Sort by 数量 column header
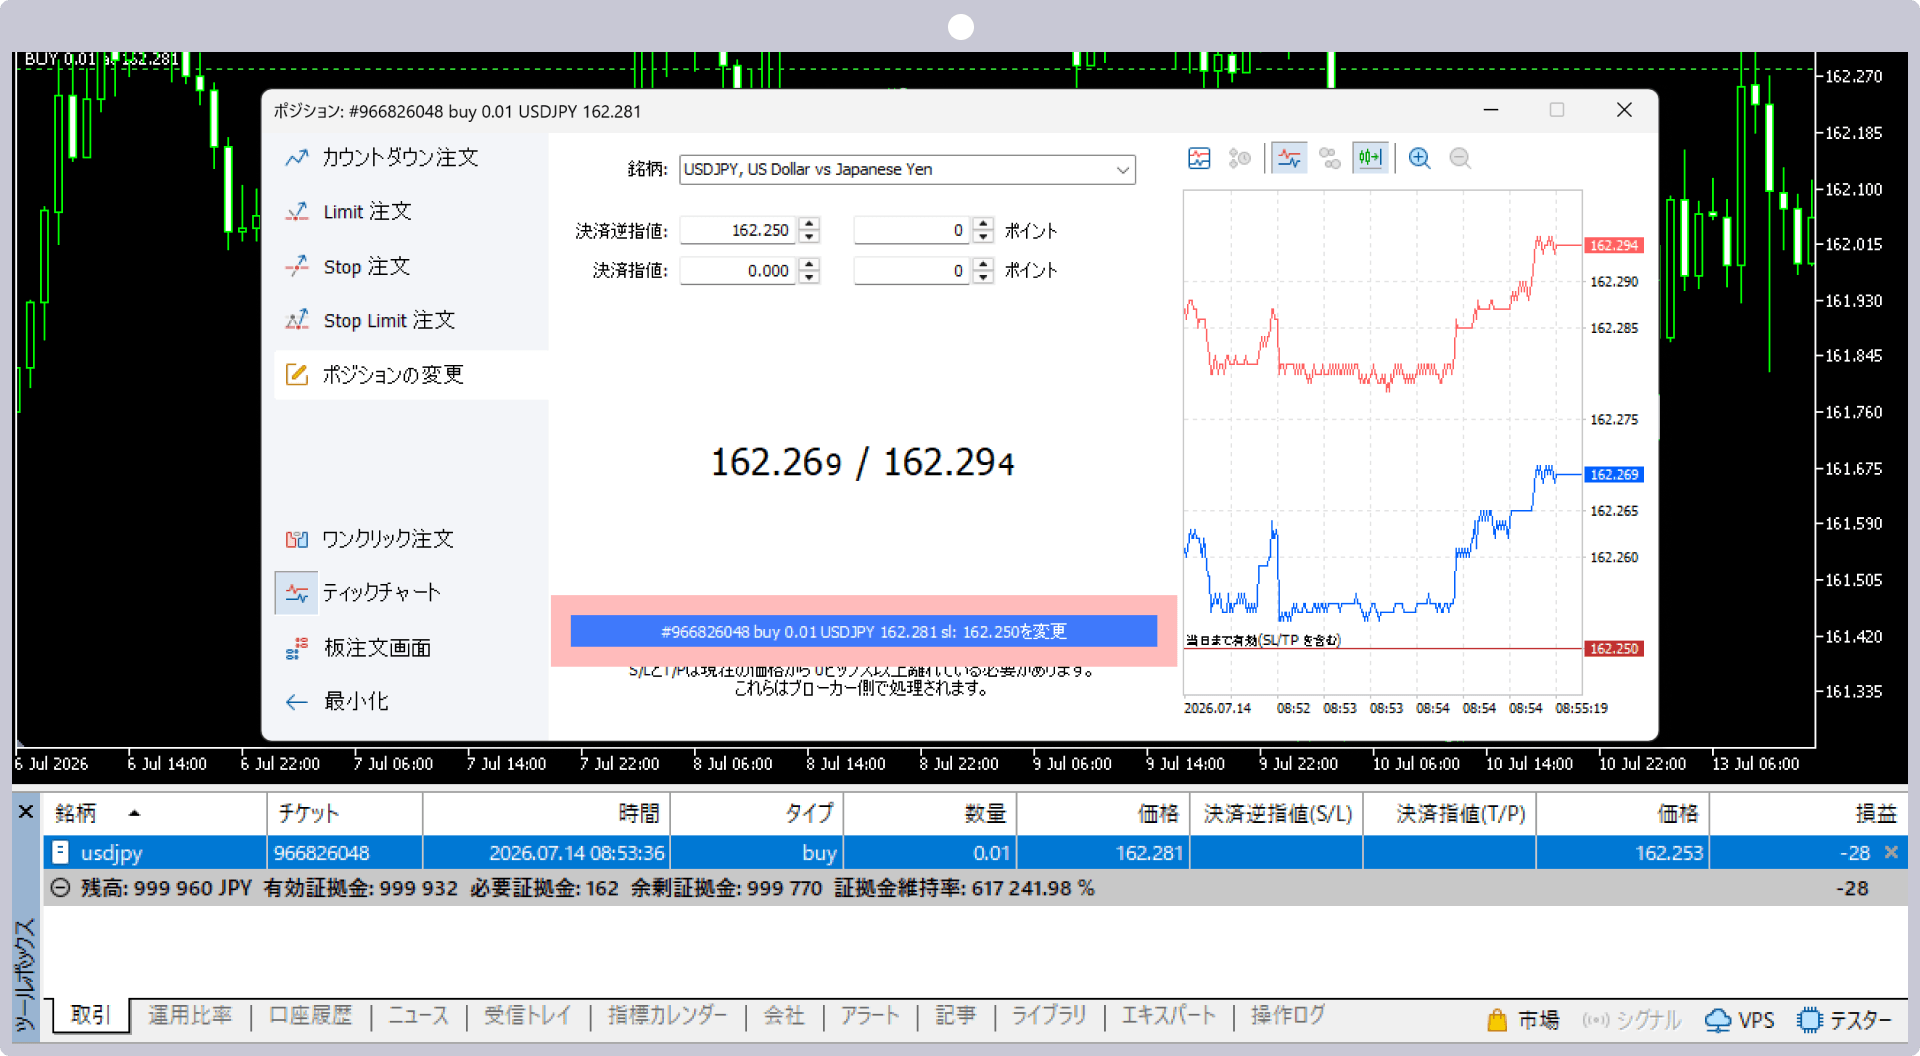 tap(930, 814)
